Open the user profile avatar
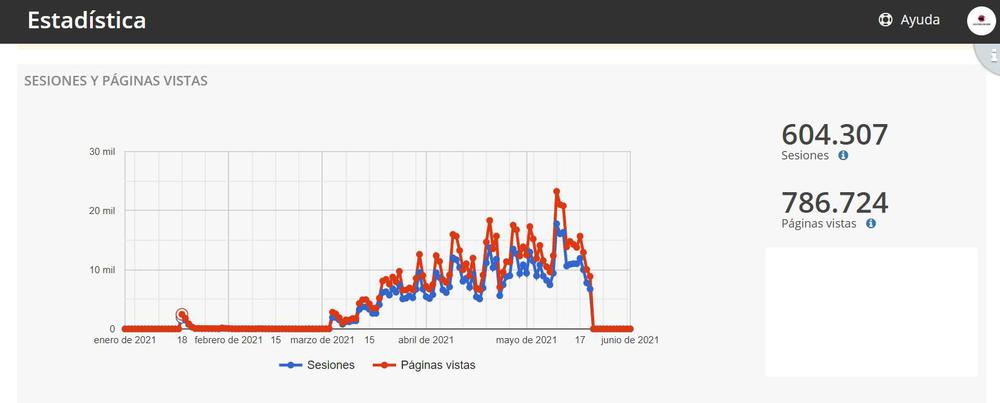Screen dimensions: 1000x403 coord(980,21)
